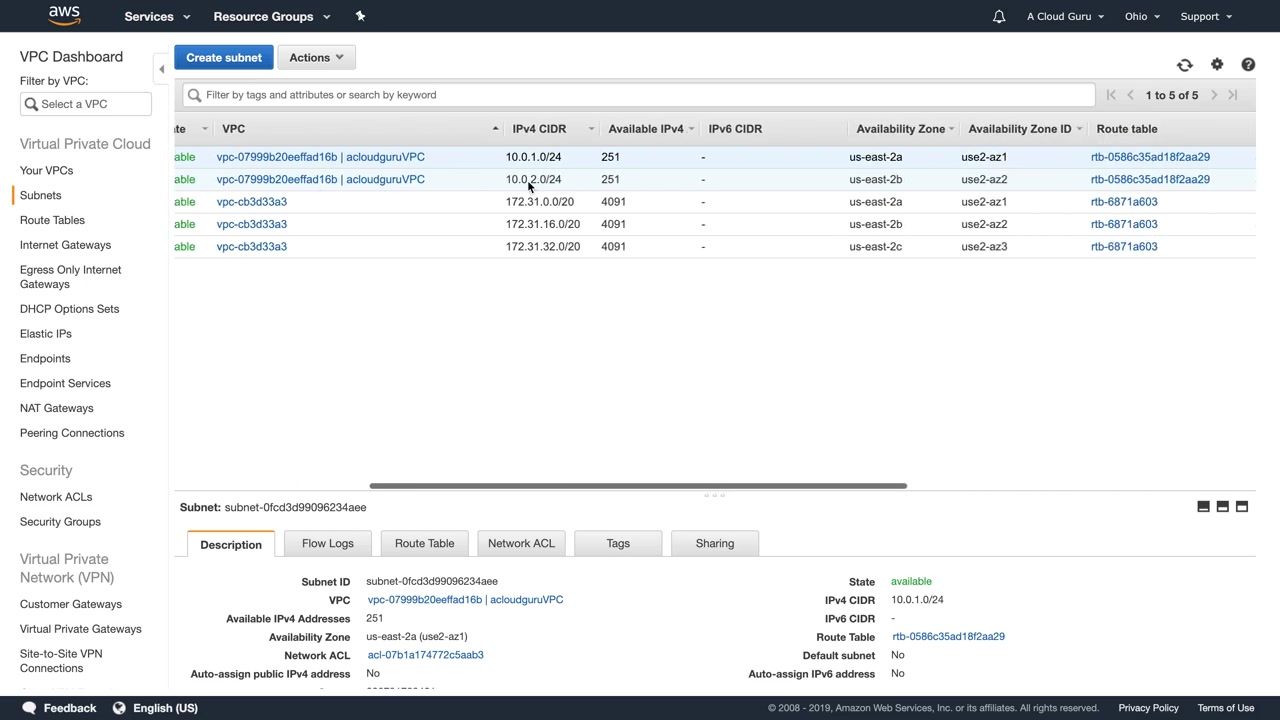Click the VPC Dashboard heading link
Viewport: 1280px width, 720px height.
pos(71,57)
